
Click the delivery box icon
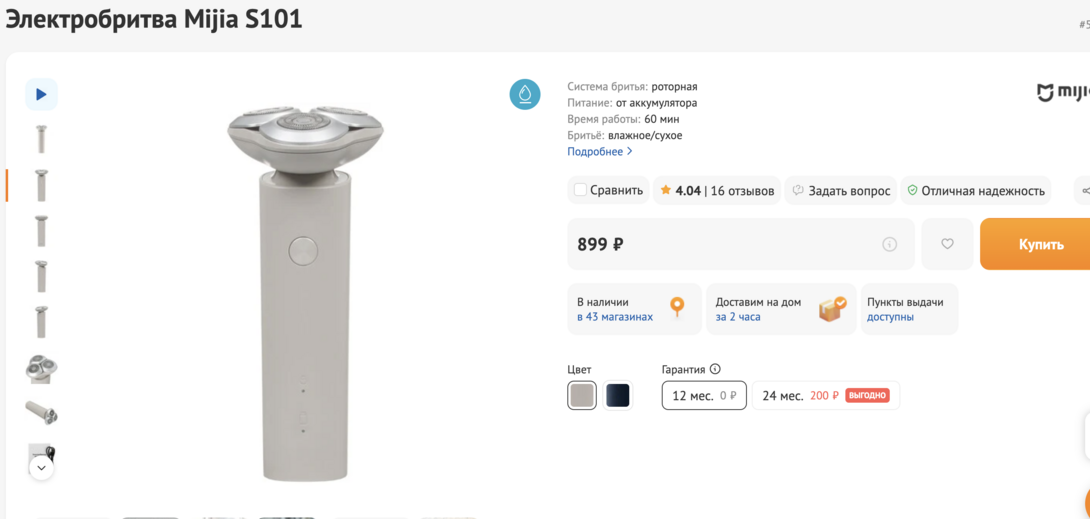832,308
